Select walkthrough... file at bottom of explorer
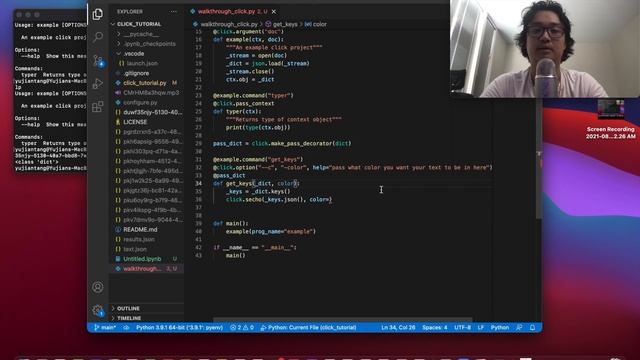This screenshot has height=360, width=640. [x=146, y=269]
